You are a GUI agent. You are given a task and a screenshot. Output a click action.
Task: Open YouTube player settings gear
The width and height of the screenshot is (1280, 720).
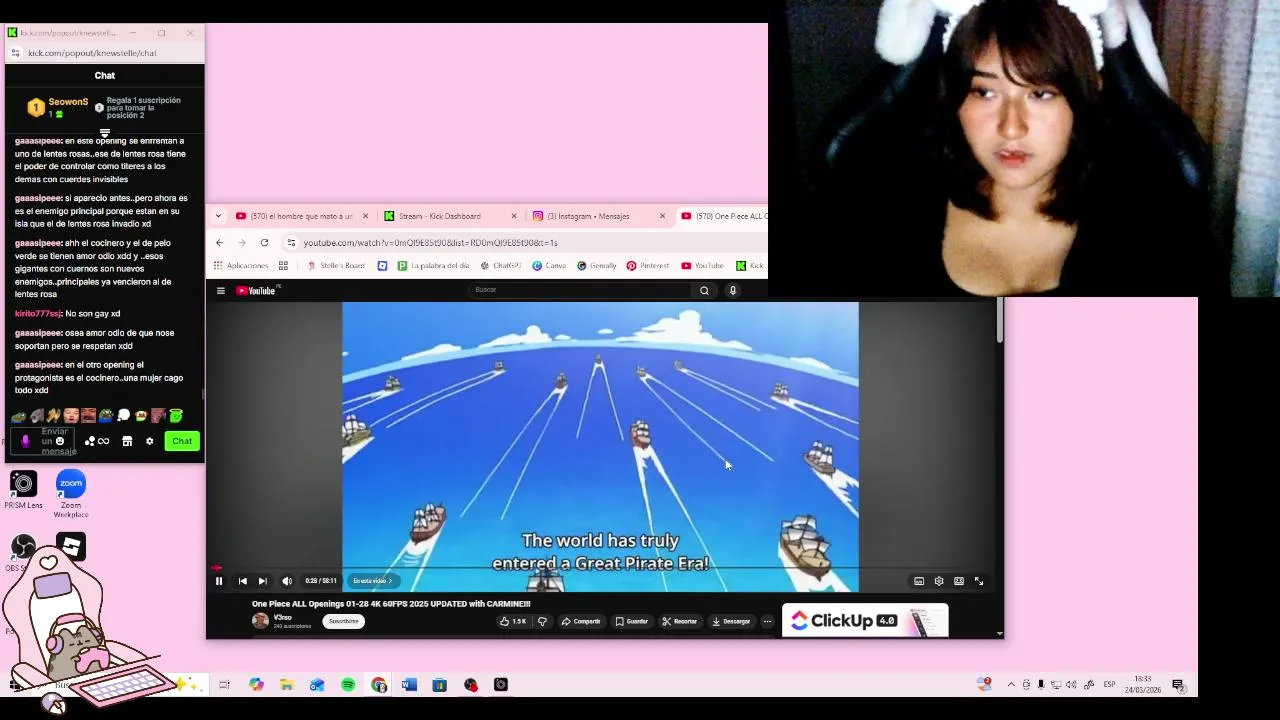(939, 581)
